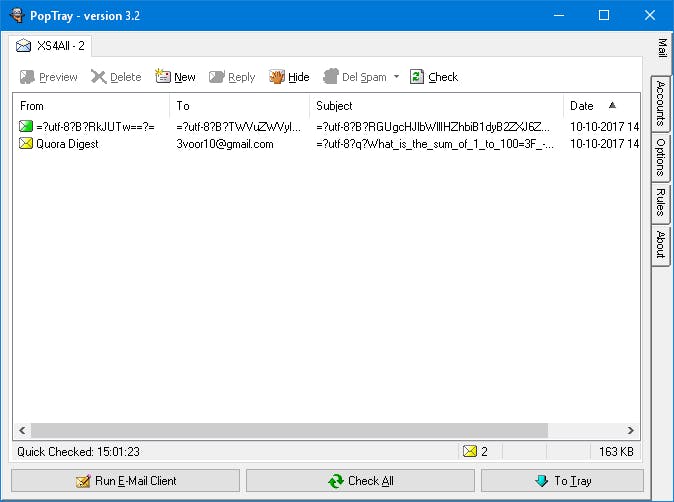674x502 pixels.
Task: Sort the list by the Date column header
Action: (x=601, y=106)
